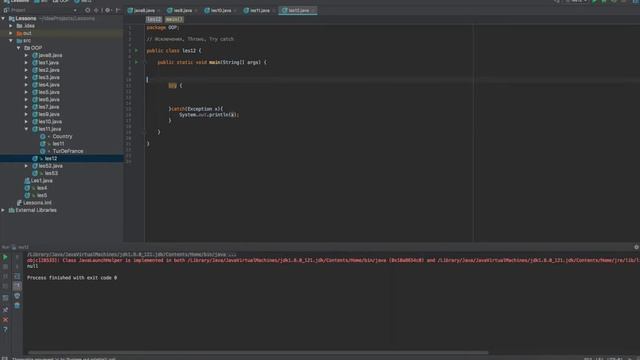Image resolution: width=640 pixels, height=360 pixels.
Task: Clear console with the trash icon
Action: coord(17,306)
